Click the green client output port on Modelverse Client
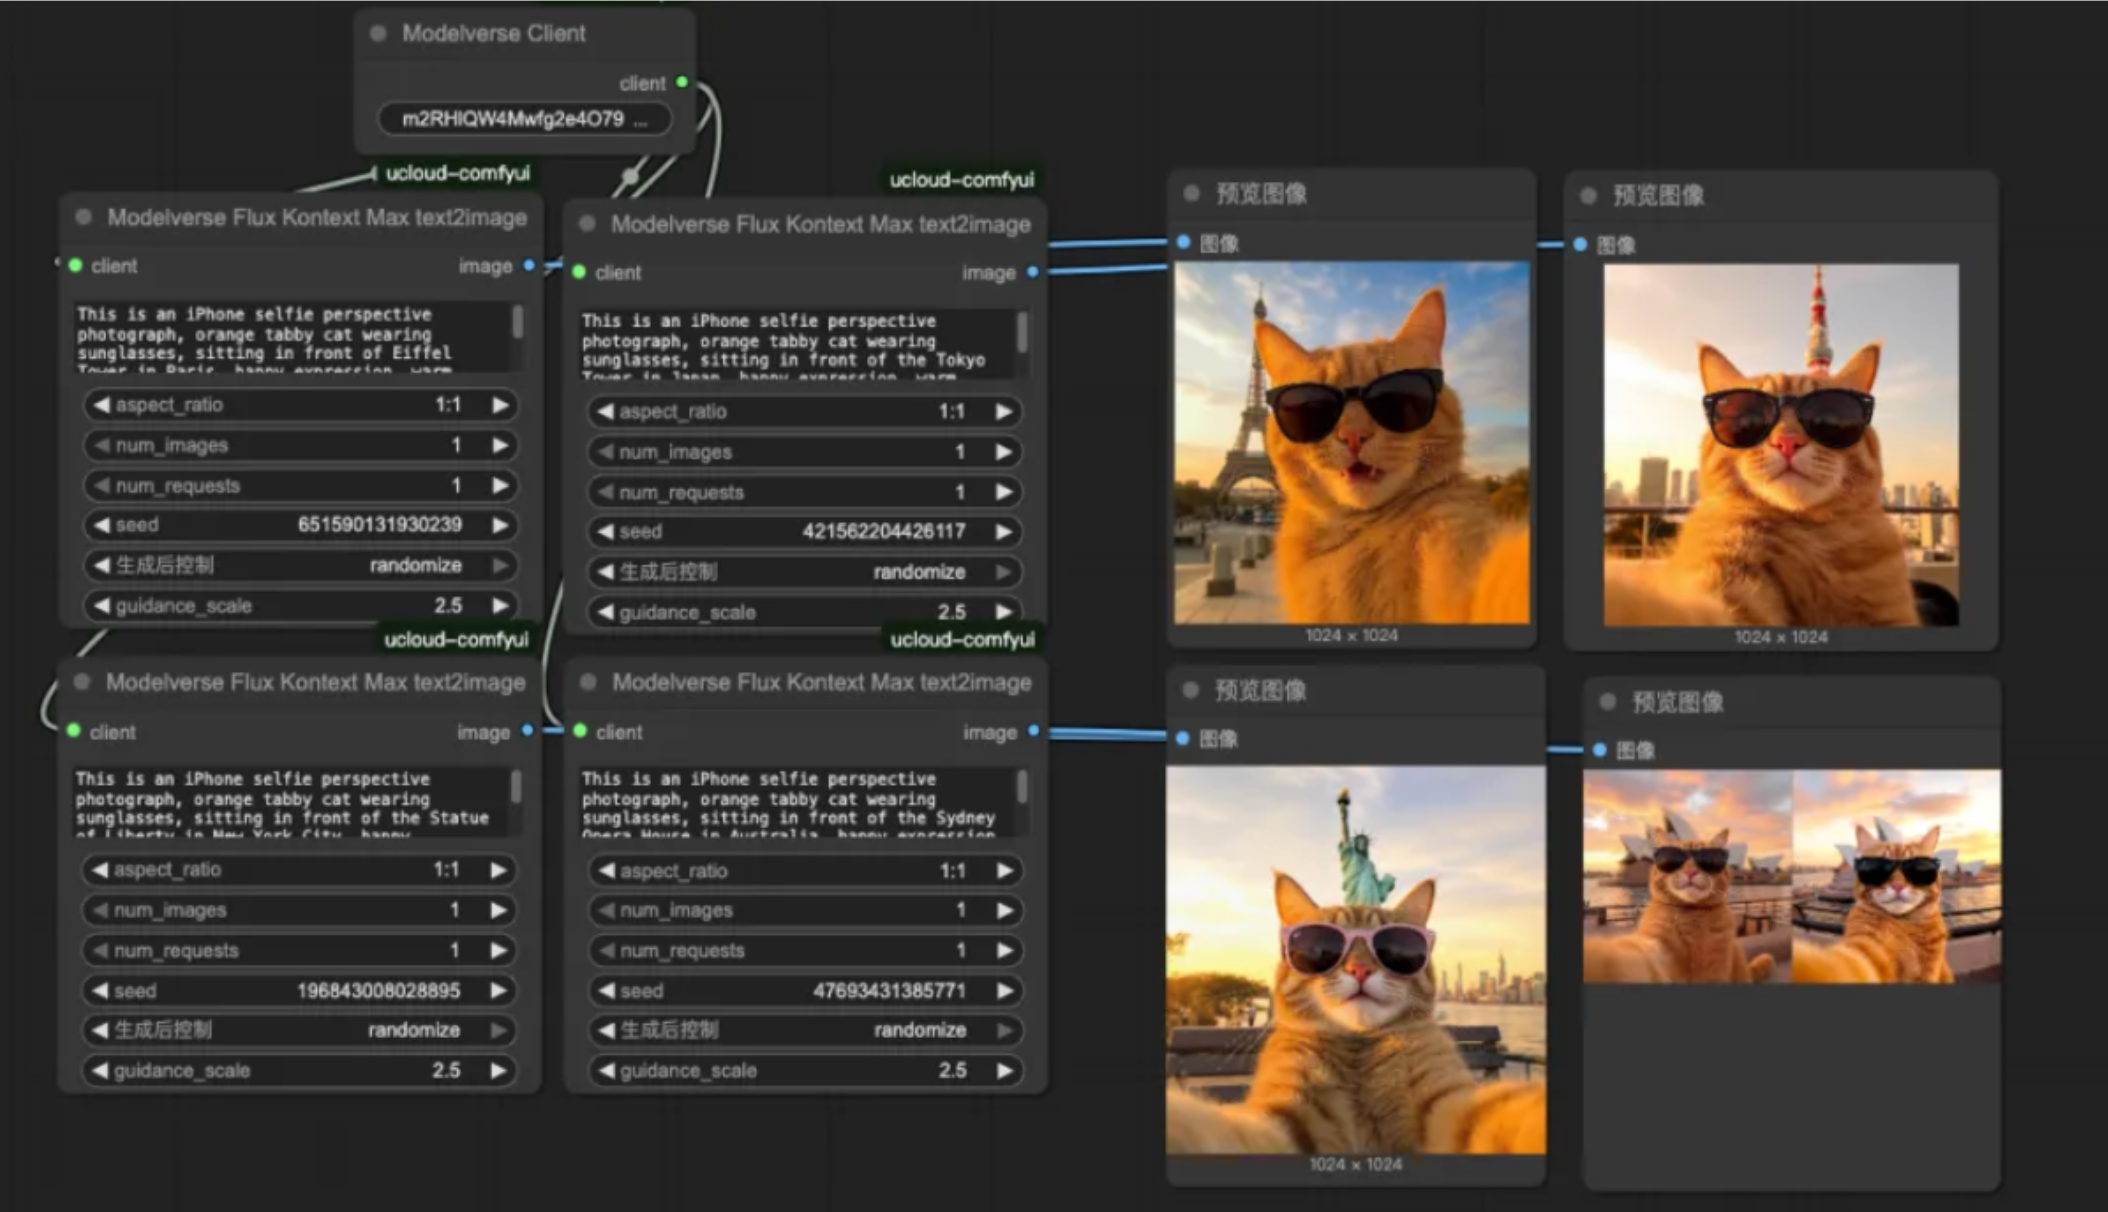The image size is (2108, 1212). pos(682,82)
